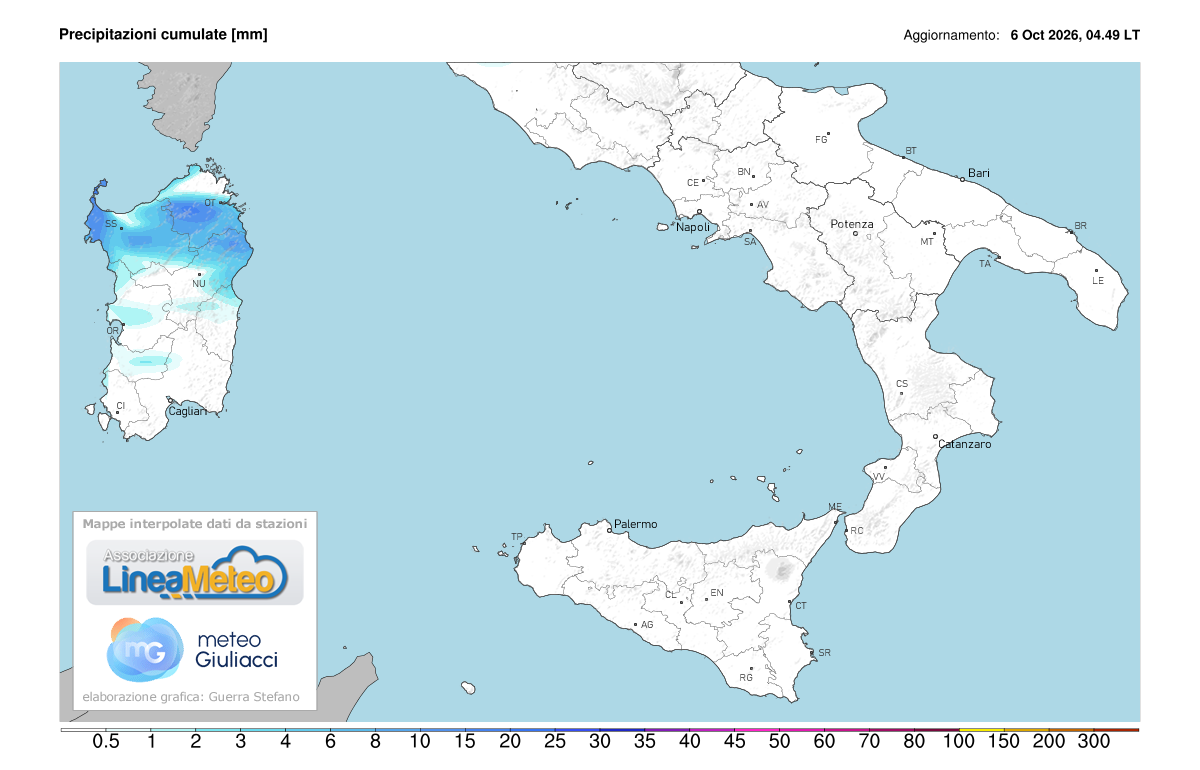Image resolution: width=1200 pixels, height=770 pixels.
Task: Click the 15 value on the precipitation scale
Action: click(465, 742)
